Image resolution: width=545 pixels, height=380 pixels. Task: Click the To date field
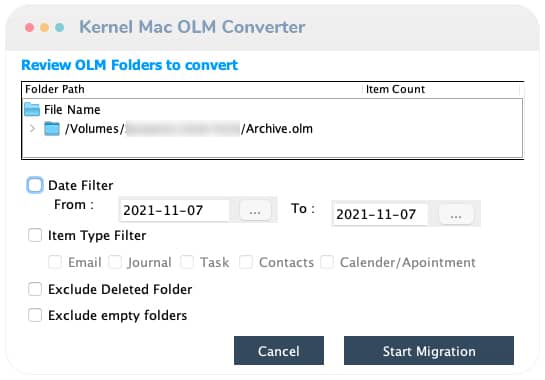pyautogui.click(x=380, y=215)
